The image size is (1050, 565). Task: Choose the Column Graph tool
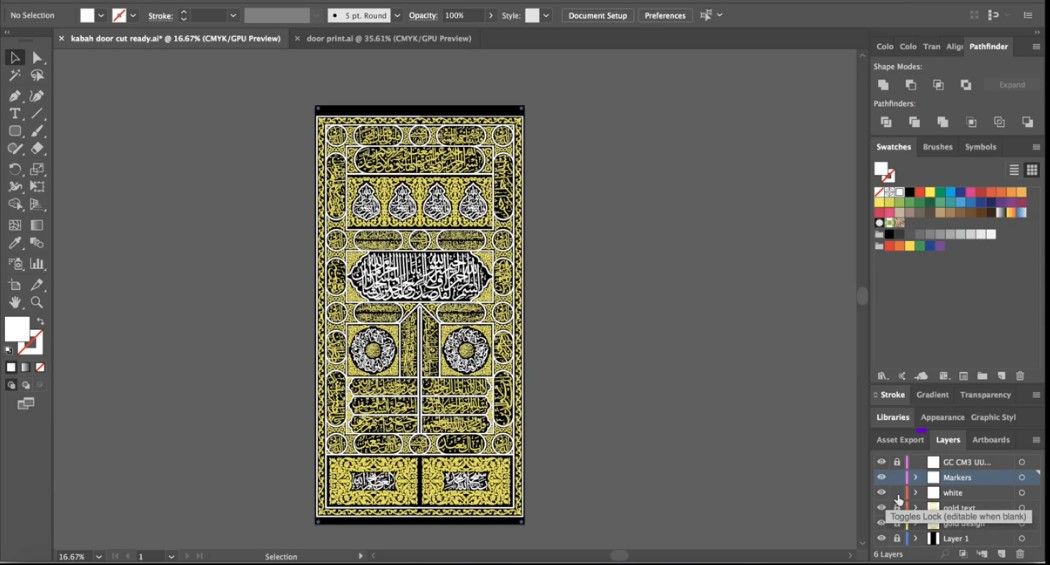(x=37, y=264)
